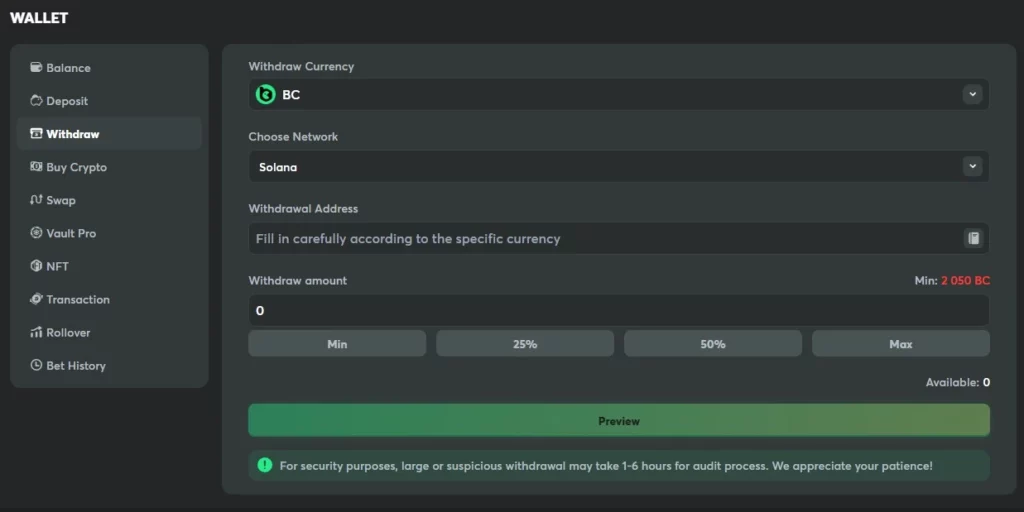
Task: Click the Swap arrows icon
Action: pos(37,200)
